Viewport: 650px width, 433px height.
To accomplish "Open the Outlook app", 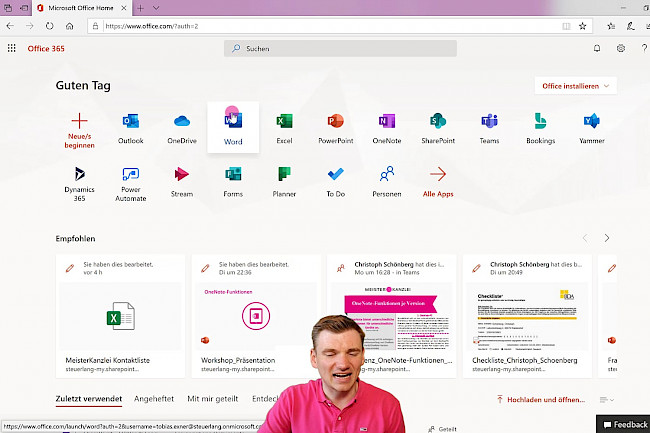I will click(x=131, y=128).
